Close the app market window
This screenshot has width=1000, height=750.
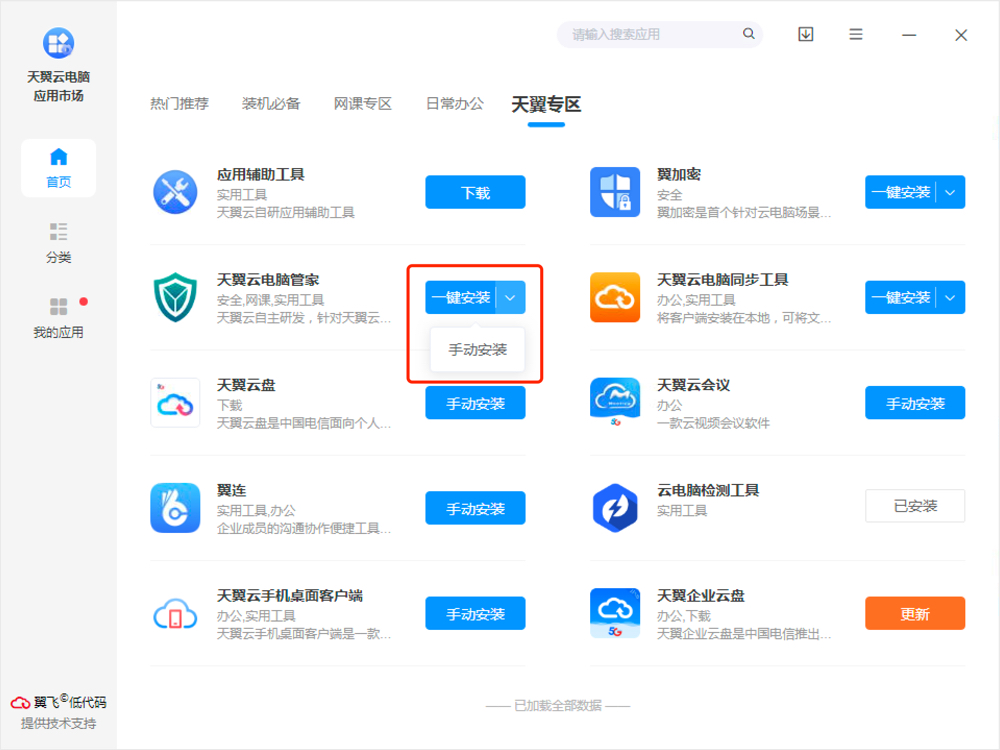pyautogui.click(x=961, y=34)
